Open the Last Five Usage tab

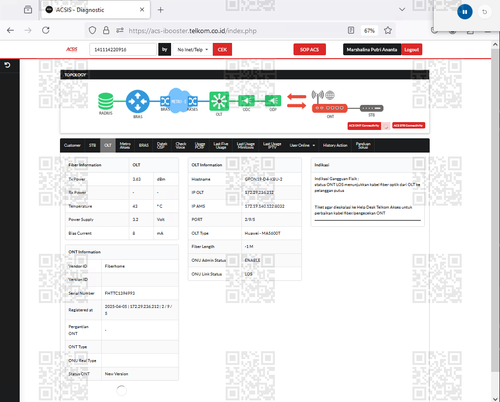coord(221,145)
